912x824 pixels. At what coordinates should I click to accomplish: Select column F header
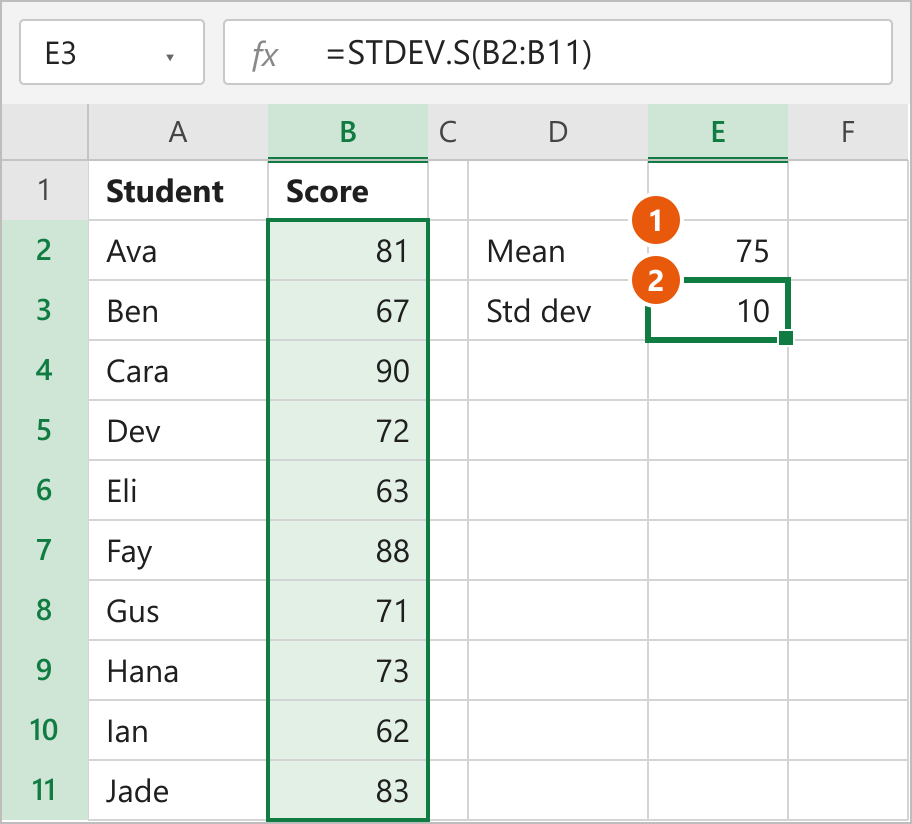(847, 132)
